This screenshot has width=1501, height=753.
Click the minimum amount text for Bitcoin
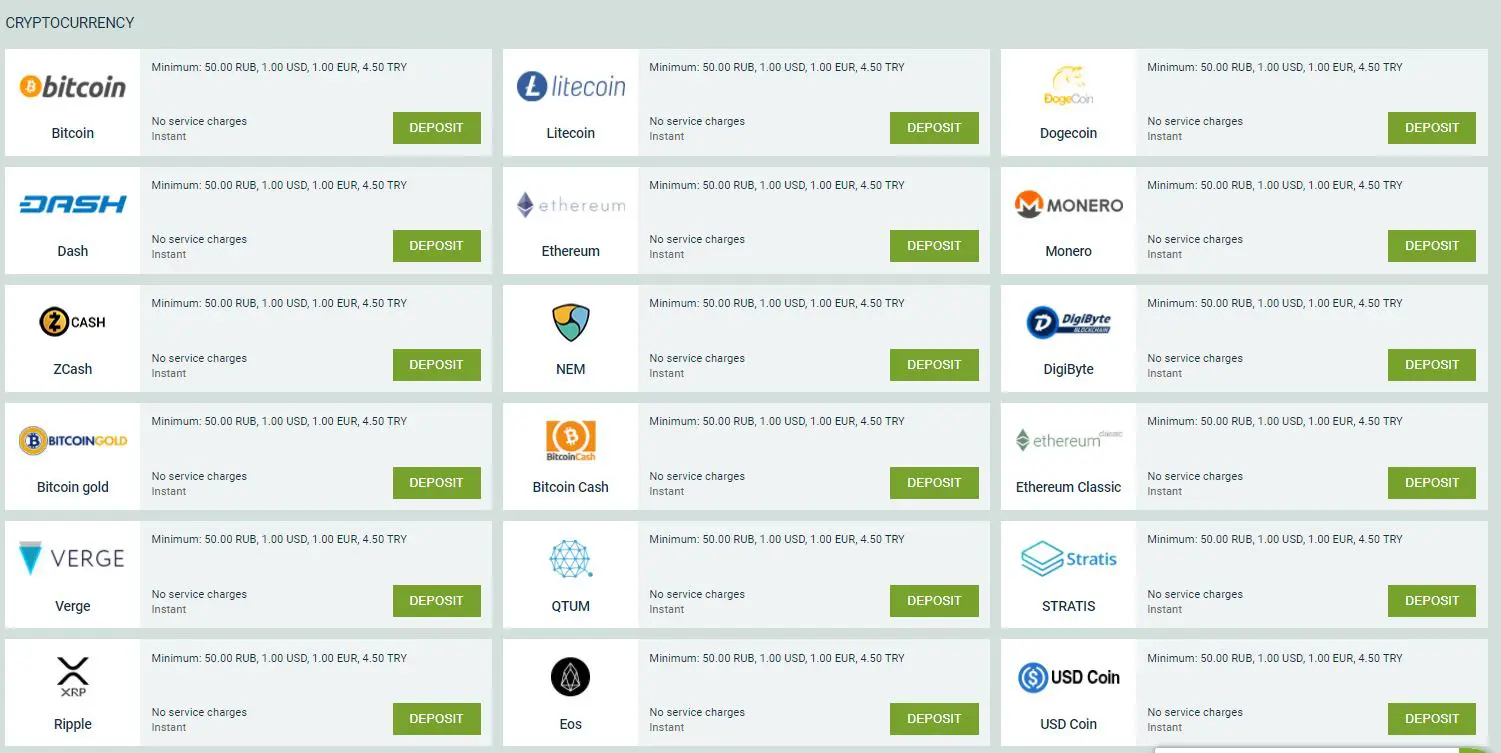tap(279, 67)
